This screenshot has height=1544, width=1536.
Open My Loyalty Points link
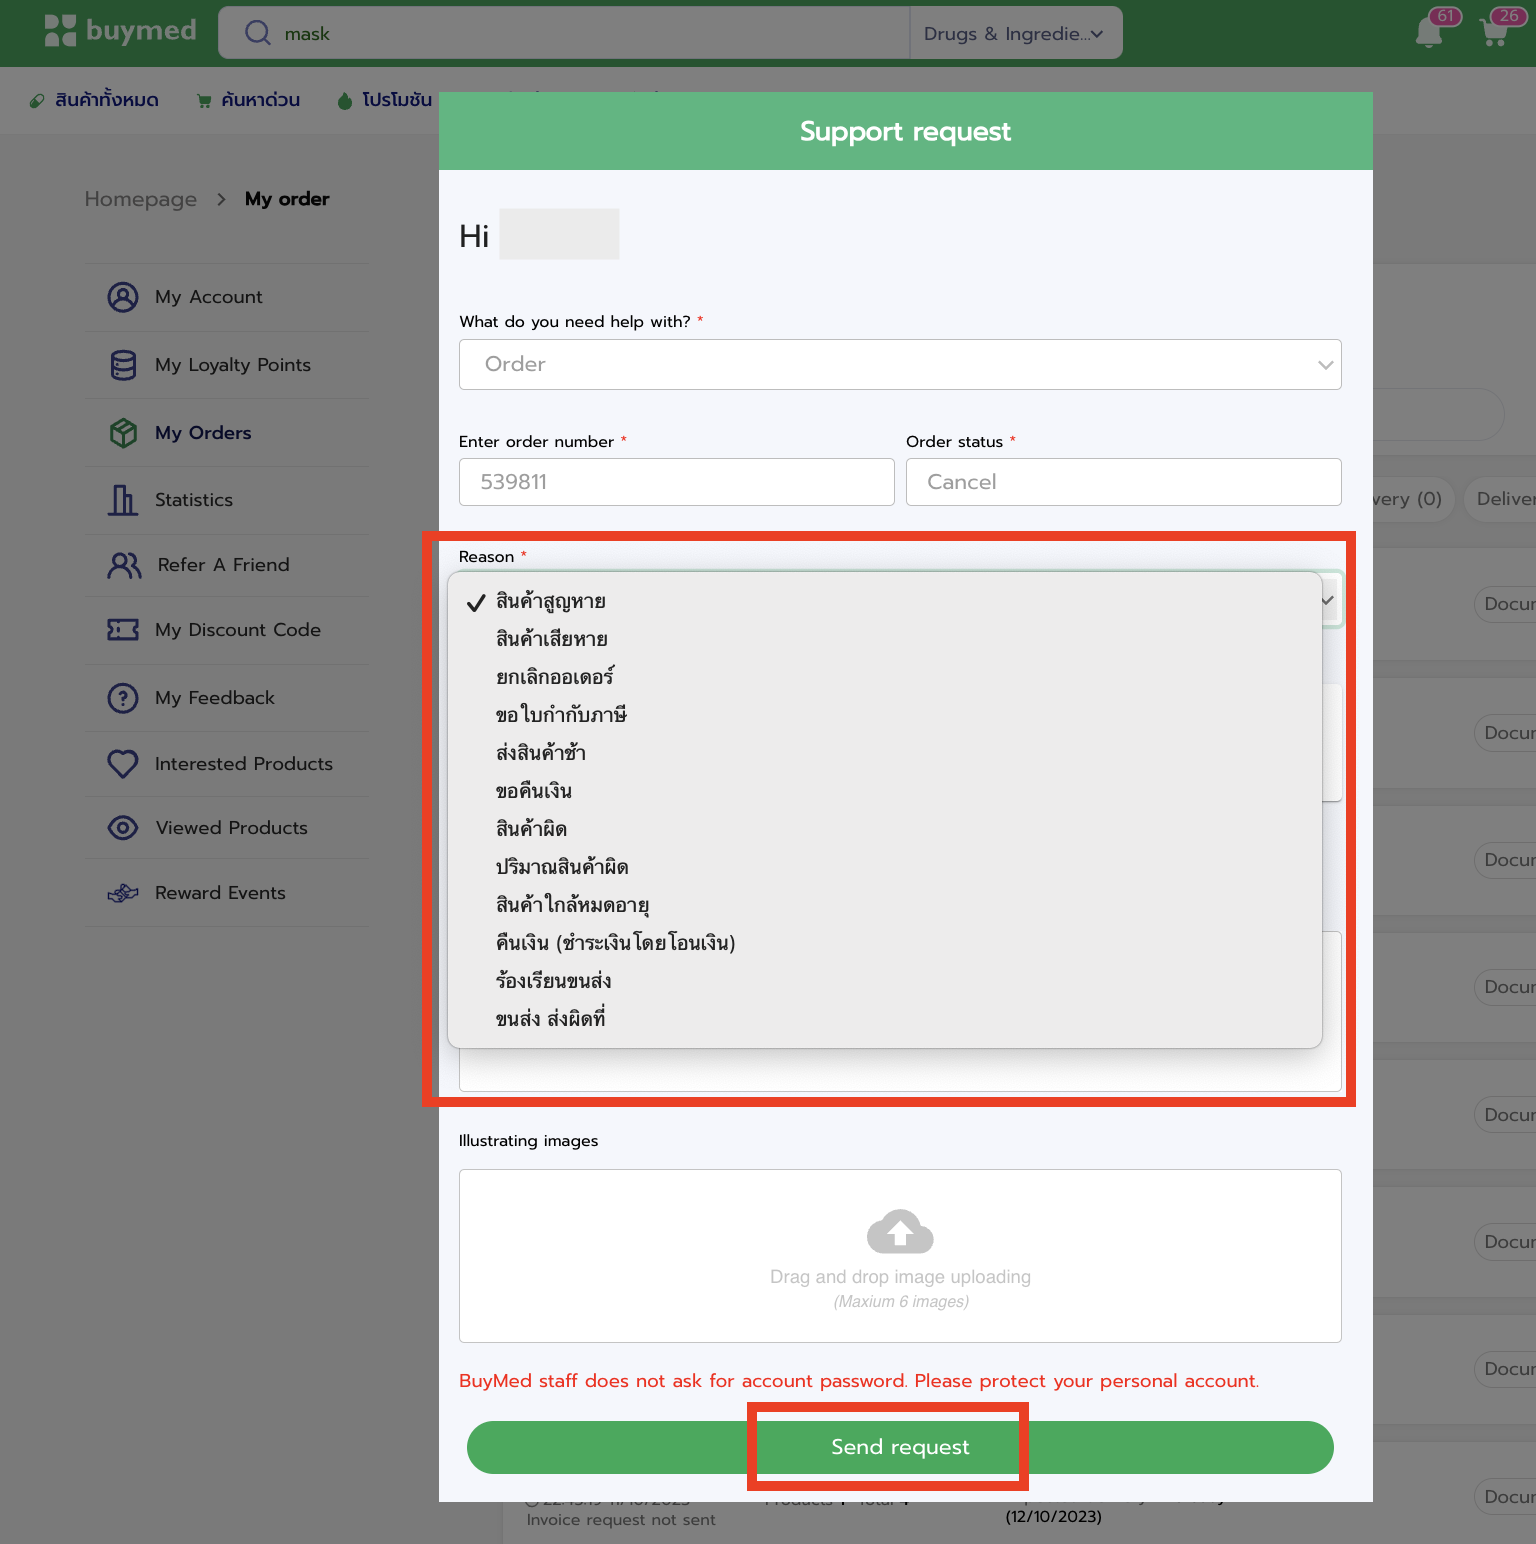coord(233,365)
